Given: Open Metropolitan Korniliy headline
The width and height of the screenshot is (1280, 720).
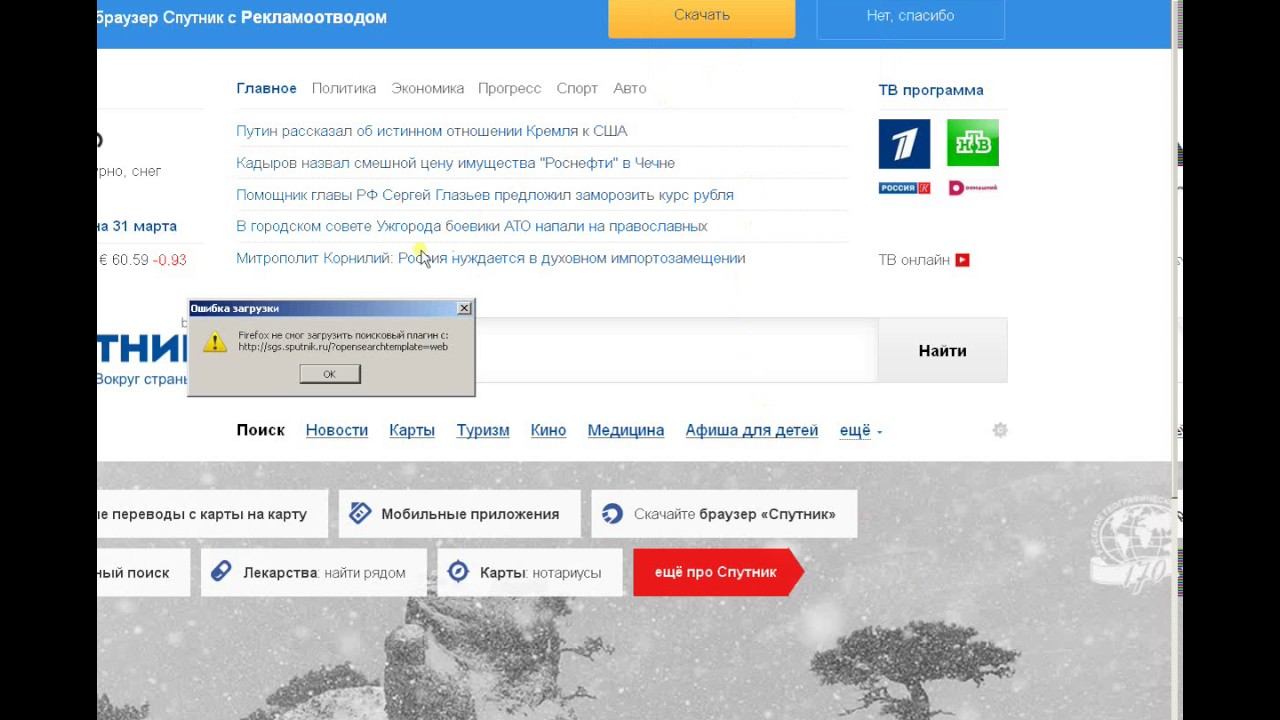Looking at the screenshot, I should [x=491, y=258].
